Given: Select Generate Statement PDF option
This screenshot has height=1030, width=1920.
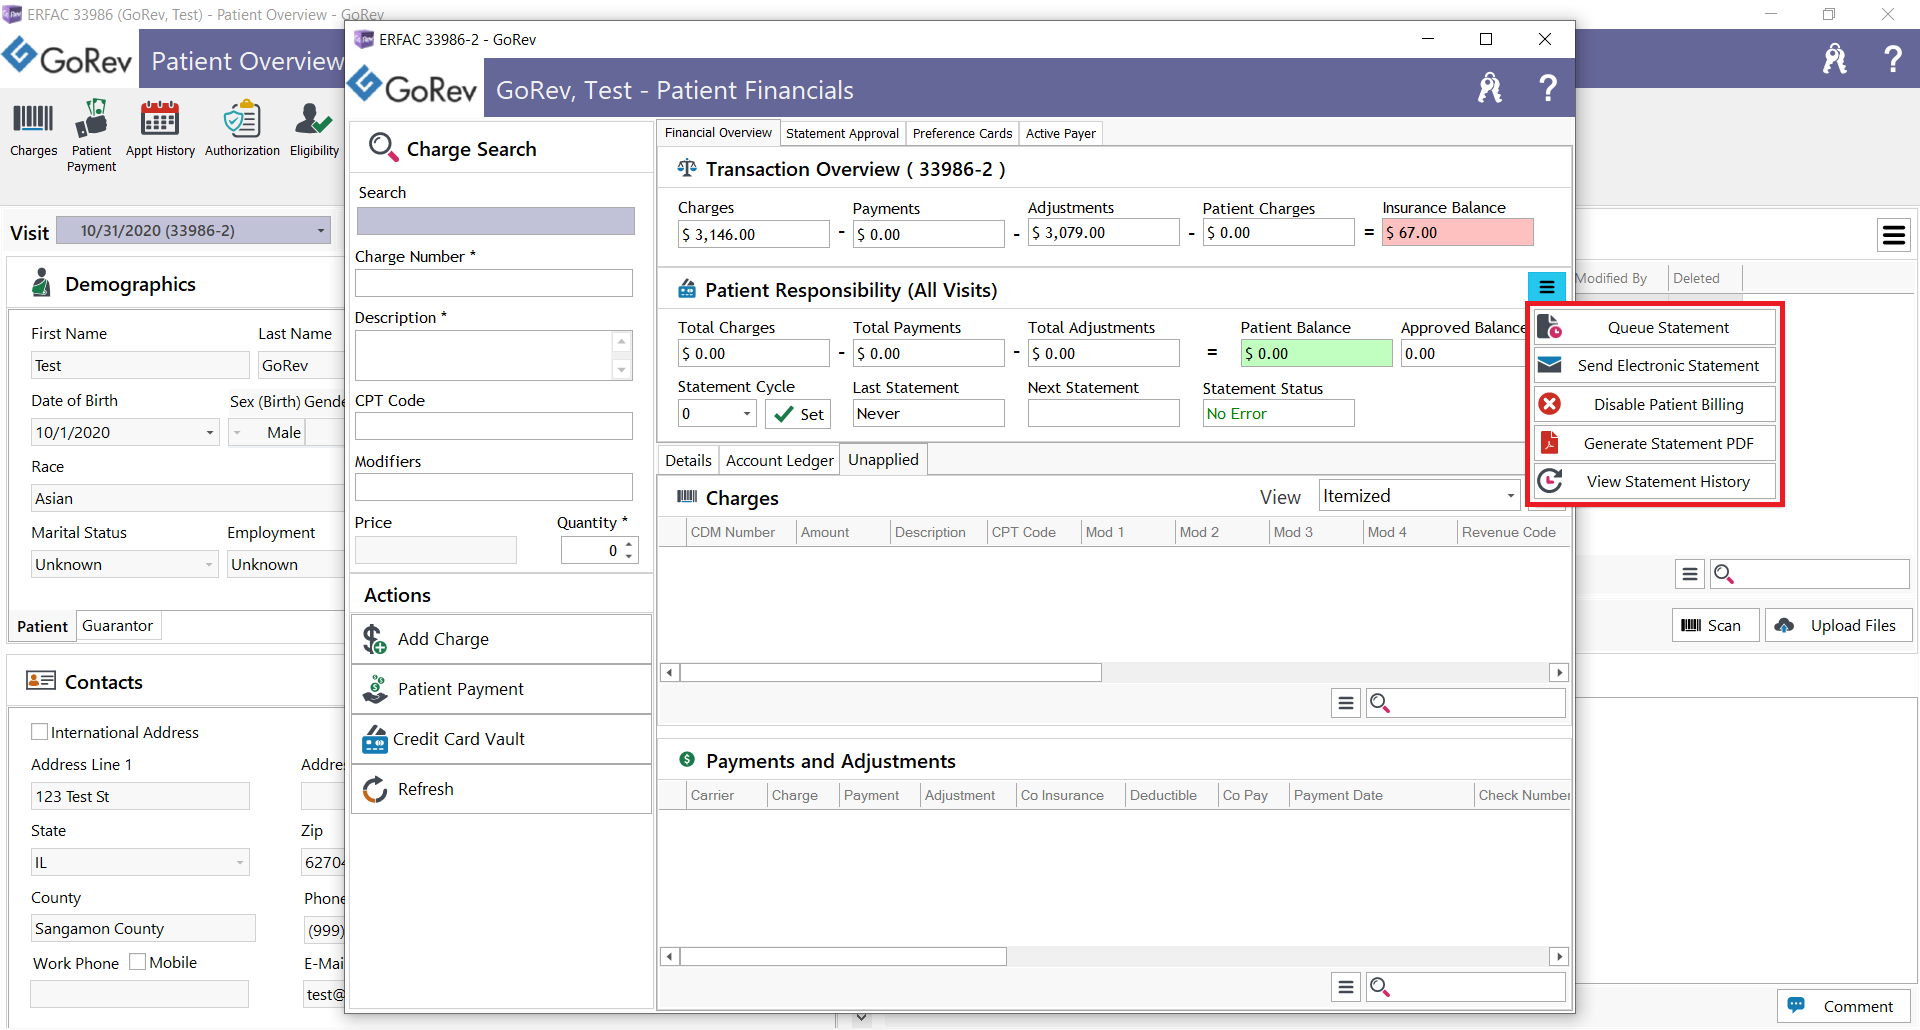Looking at the screenshot, I should pos(1655,443).
